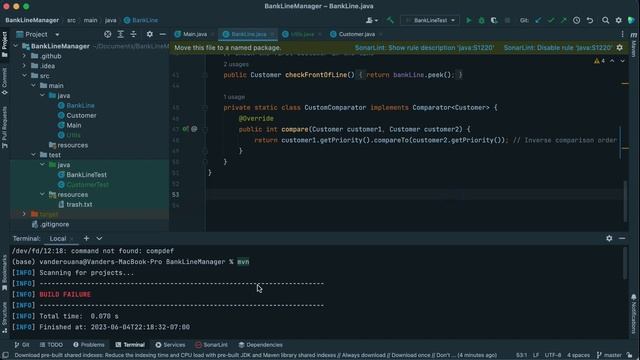Image resolution: width=640 pixels, height=360 pixels.
Task: Open the notification bar gear icon
Action: point(620,48)
